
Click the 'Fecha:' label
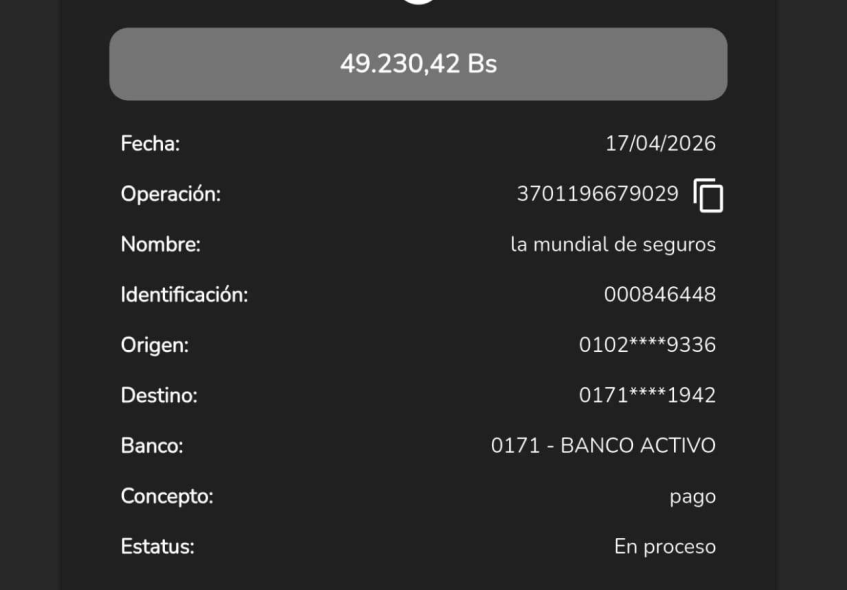(x=150, y=144)
